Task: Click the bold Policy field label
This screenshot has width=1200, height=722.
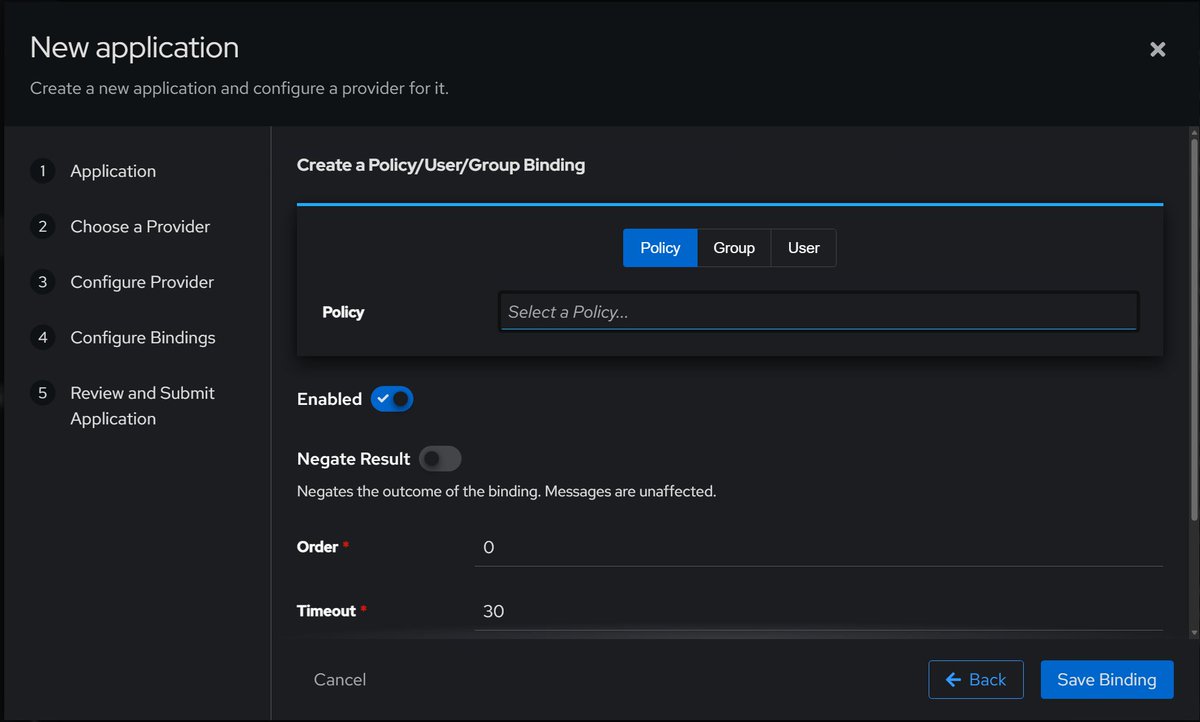Action: 343,312
